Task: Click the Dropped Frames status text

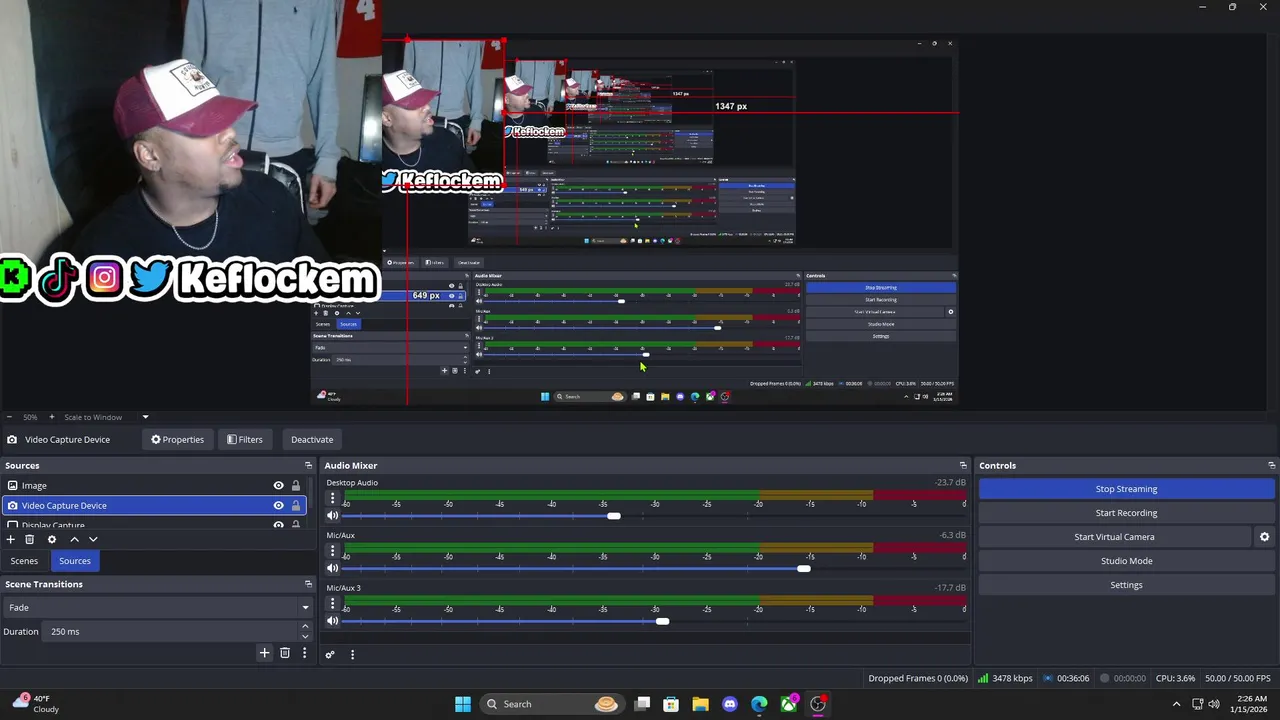Action: 918,678
